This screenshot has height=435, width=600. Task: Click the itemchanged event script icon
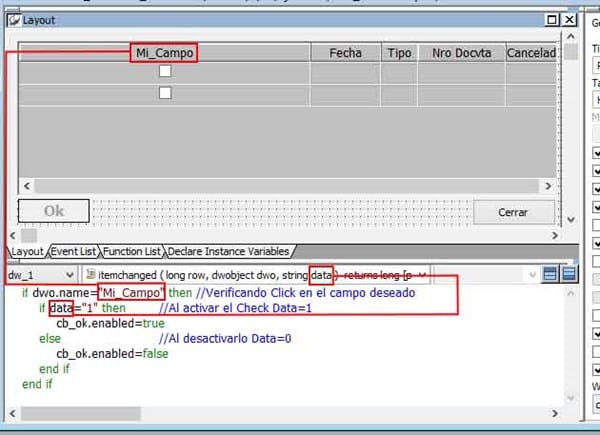[91, 274]
